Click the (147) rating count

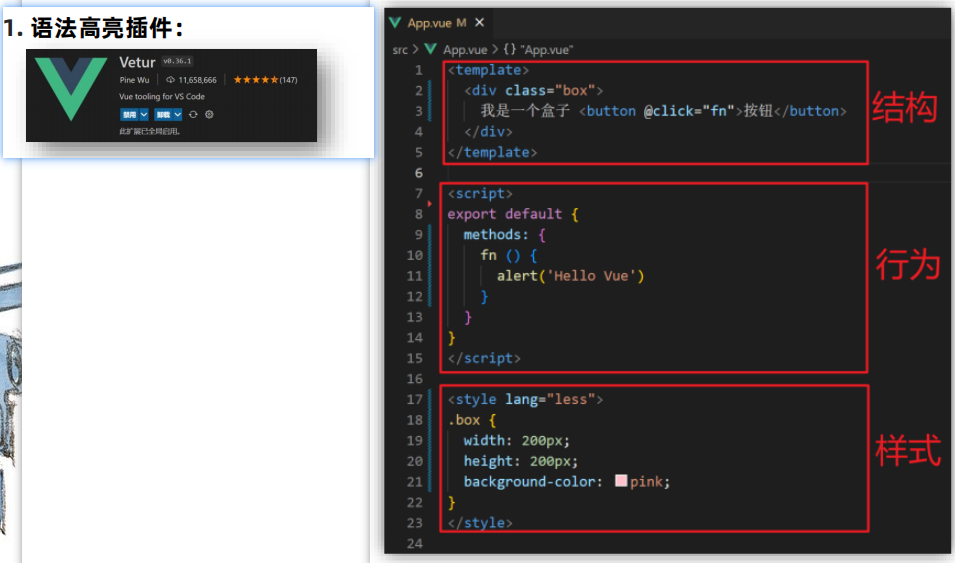(x=289, y=80)
